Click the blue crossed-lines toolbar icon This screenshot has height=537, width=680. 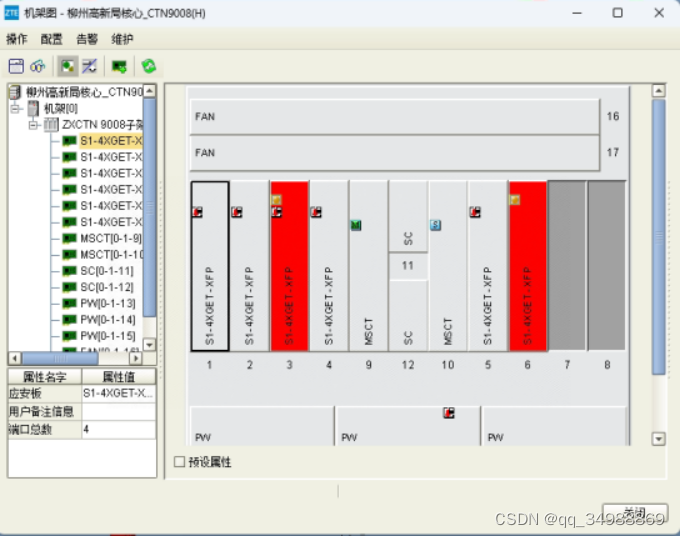click(x=90, y=66)
